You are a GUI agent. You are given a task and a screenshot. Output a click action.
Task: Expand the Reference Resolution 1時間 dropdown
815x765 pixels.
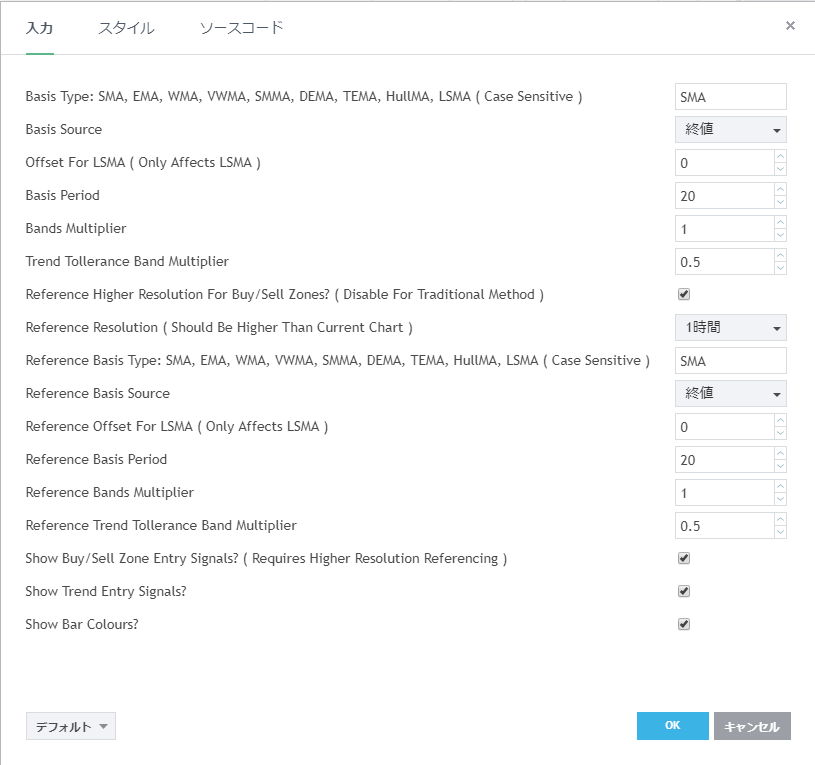(x=730, y=327)
